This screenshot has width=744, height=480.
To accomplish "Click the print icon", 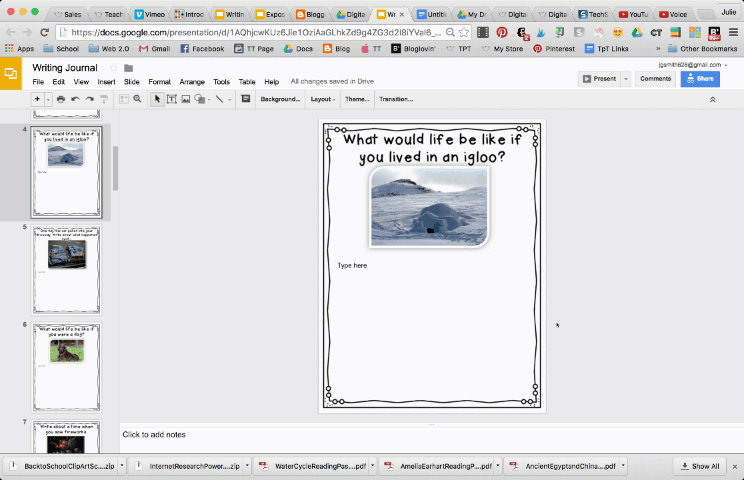I will 61,99.
